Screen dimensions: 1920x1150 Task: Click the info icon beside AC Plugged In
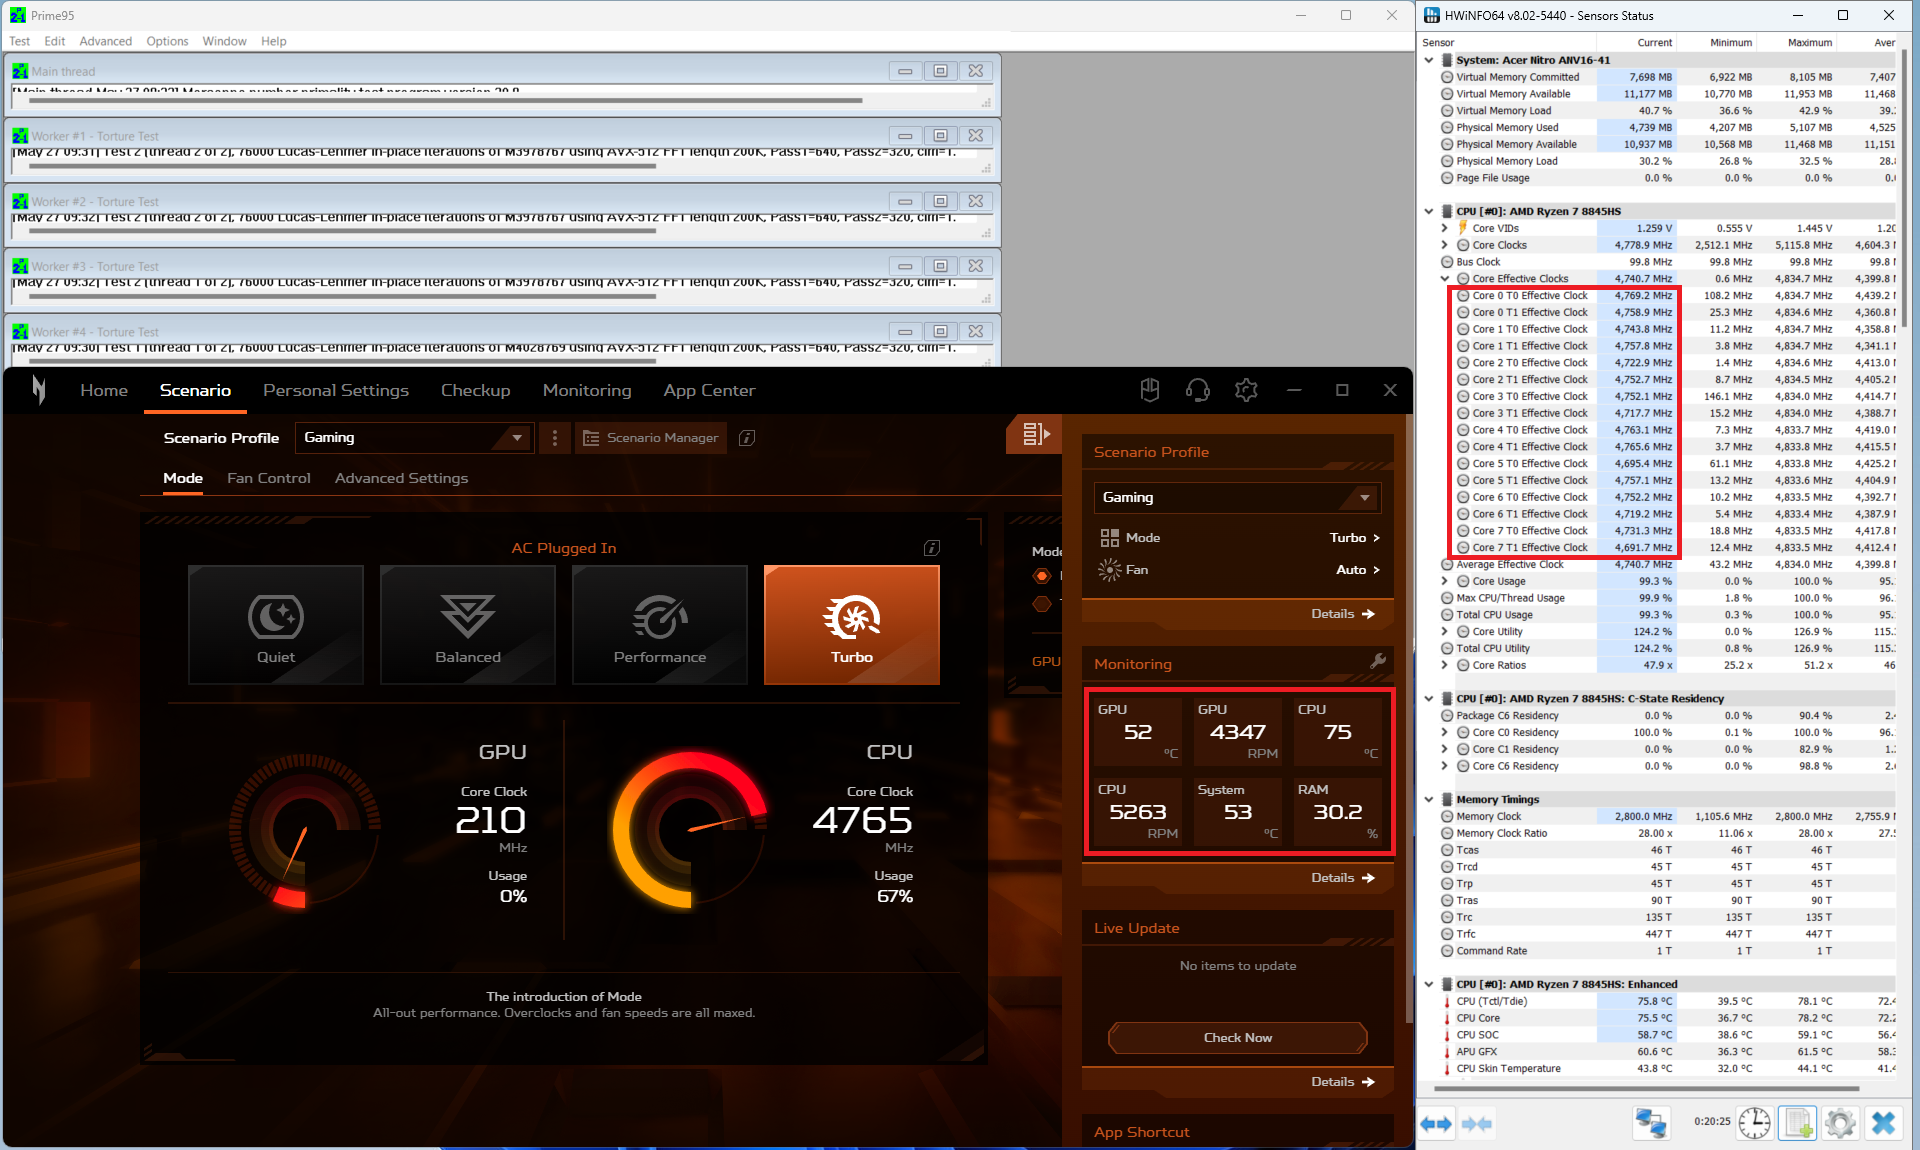coord(931,548)
